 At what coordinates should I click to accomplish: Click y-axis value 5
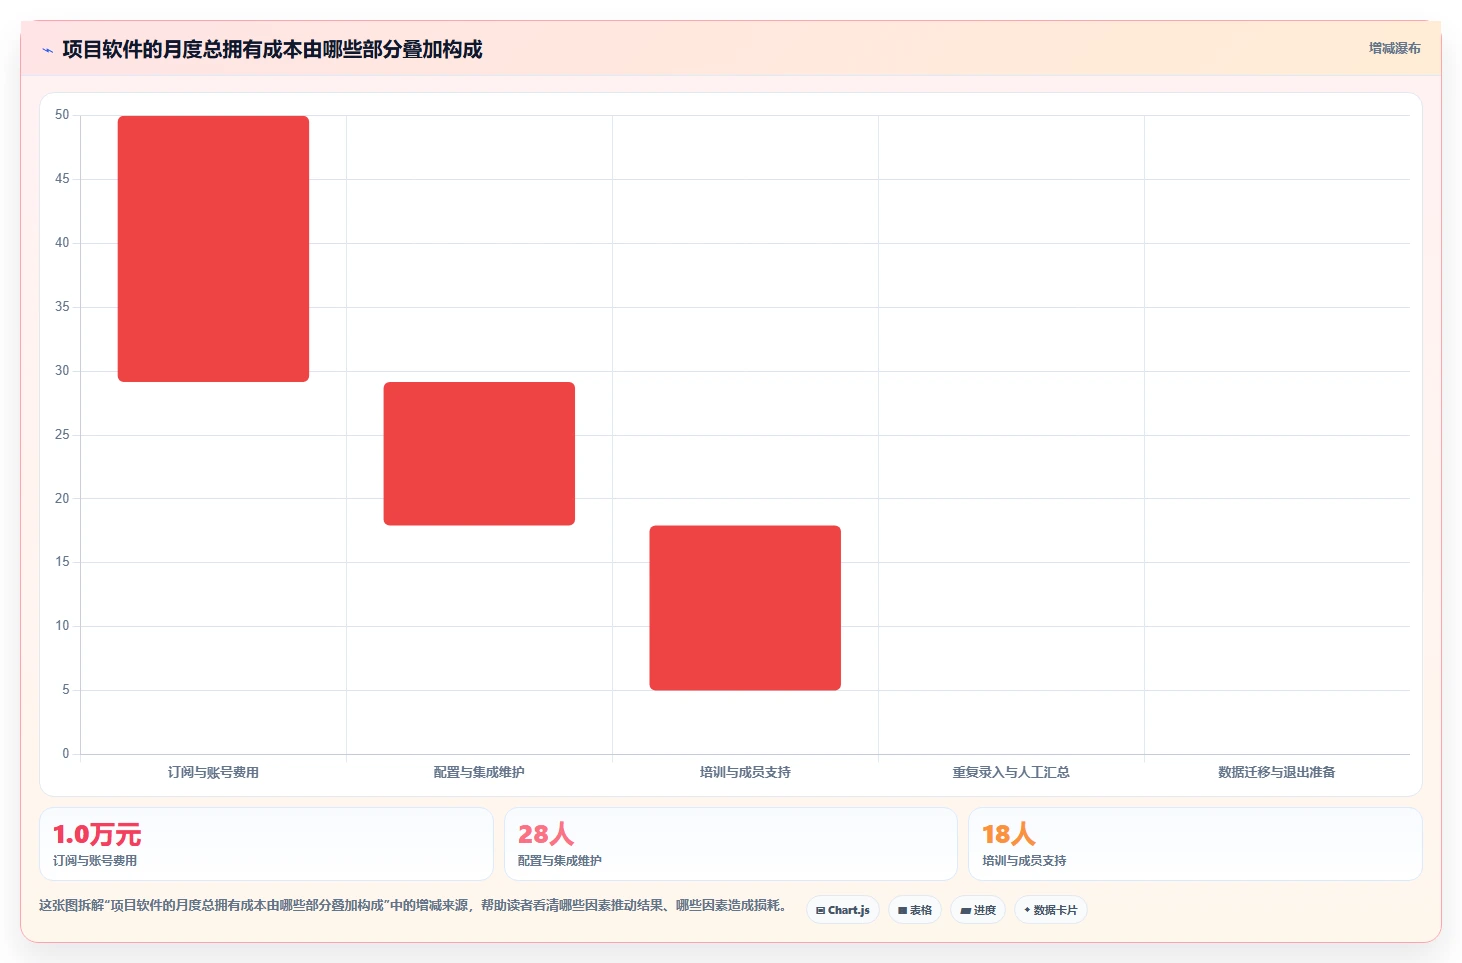click(66, 690)
